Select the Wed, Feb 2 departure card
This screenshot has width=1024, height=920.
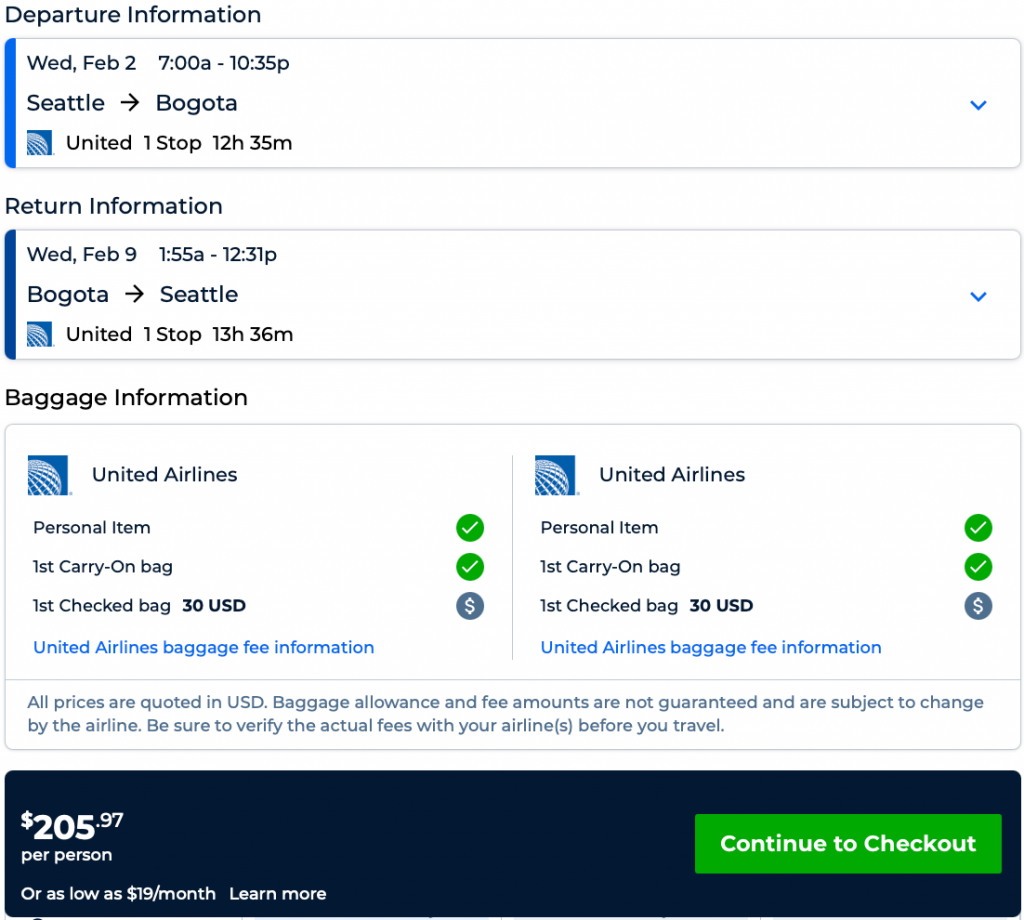[x=500, y=103]
